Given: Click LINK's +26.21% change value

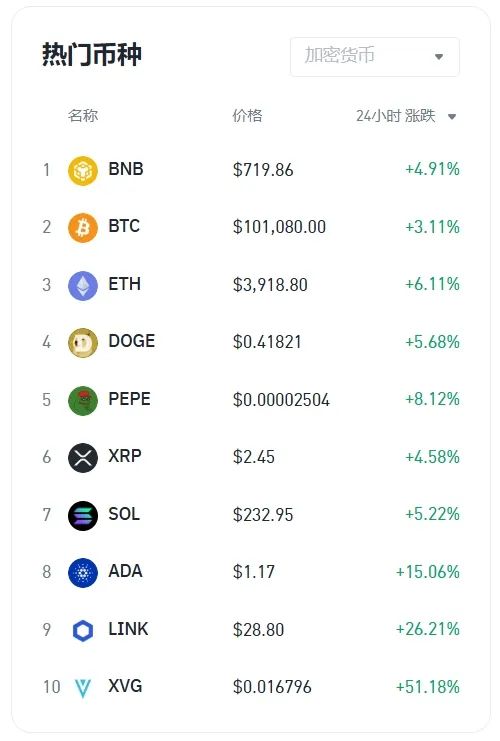Looking at the screenshot, I should pos(427,629).
